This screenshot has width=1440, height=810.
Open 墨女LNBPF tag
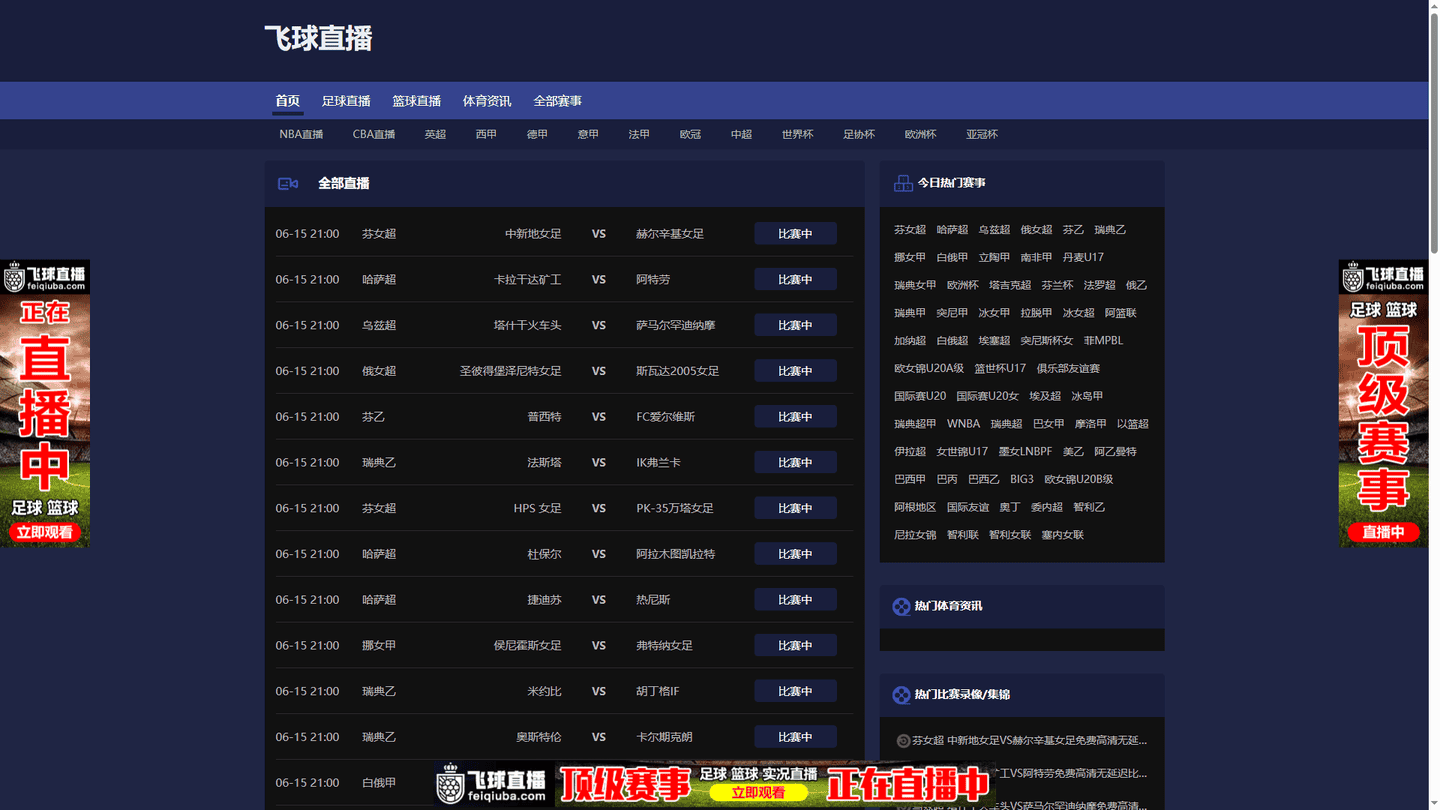click(x=1025, y=452)
